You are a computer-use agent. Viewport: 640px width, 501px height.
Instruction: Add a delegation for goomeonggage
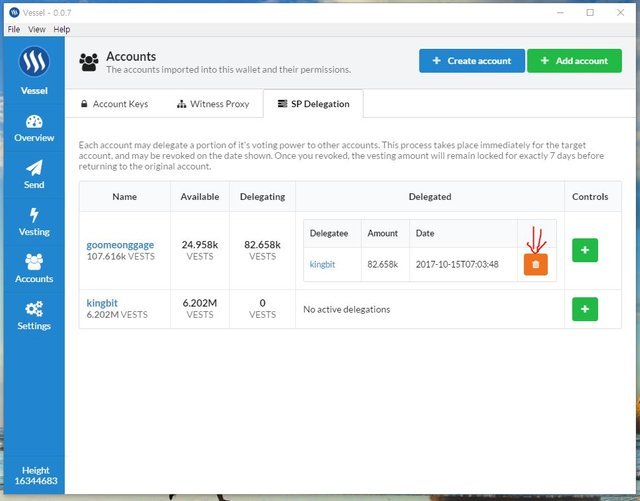[584, 251]
